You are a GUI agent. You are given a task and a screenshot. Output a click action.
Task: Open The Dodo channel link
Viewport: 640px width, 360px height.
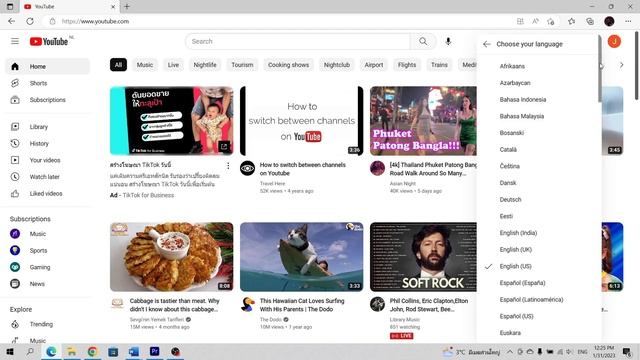pos(271,320)
